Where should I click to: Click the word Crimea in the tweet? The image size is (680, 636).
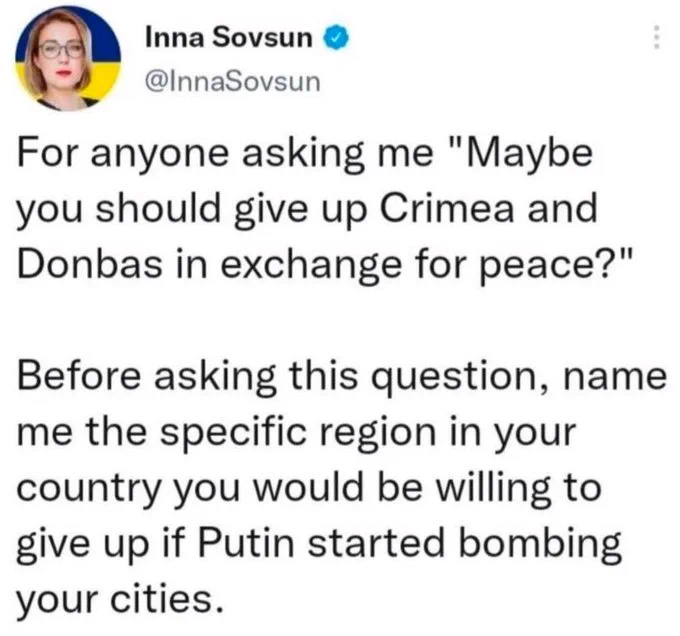[x=446, y=209]
